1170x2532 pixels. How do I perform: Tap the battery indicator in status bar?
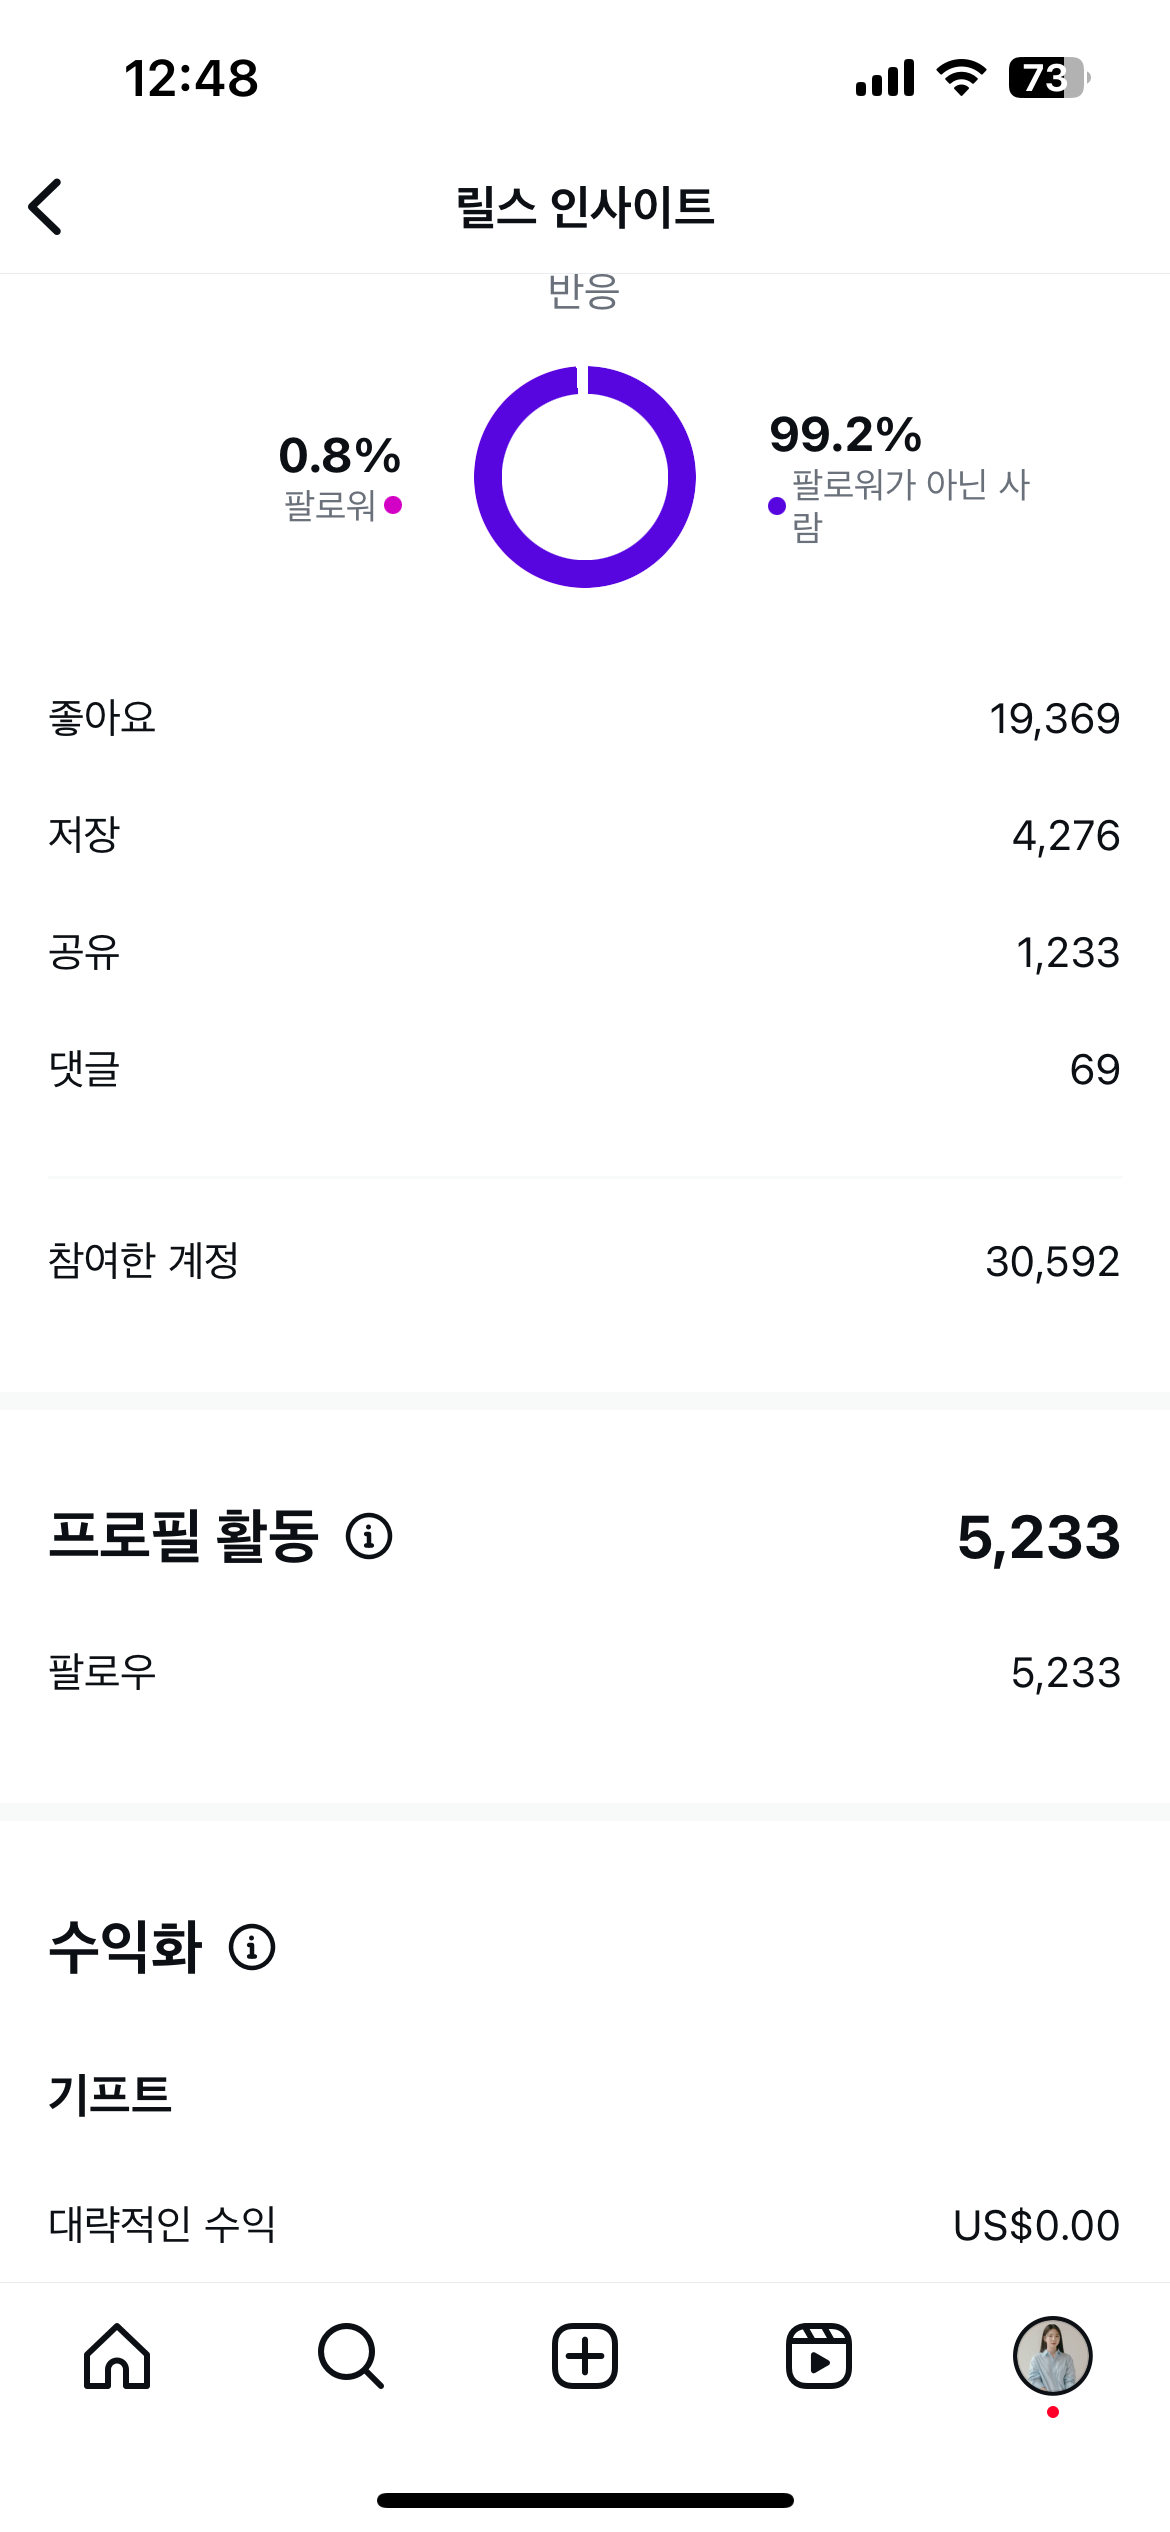(x=1048, y=78)
